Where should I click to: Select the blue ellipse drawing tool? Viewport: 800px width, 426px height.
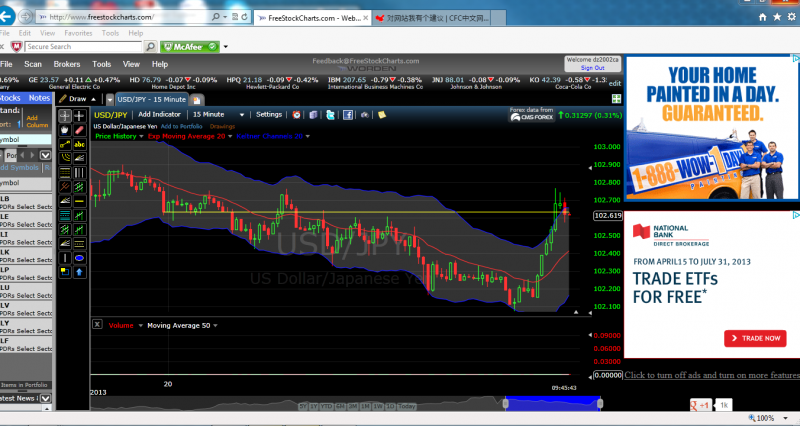[x=79, y=258]
